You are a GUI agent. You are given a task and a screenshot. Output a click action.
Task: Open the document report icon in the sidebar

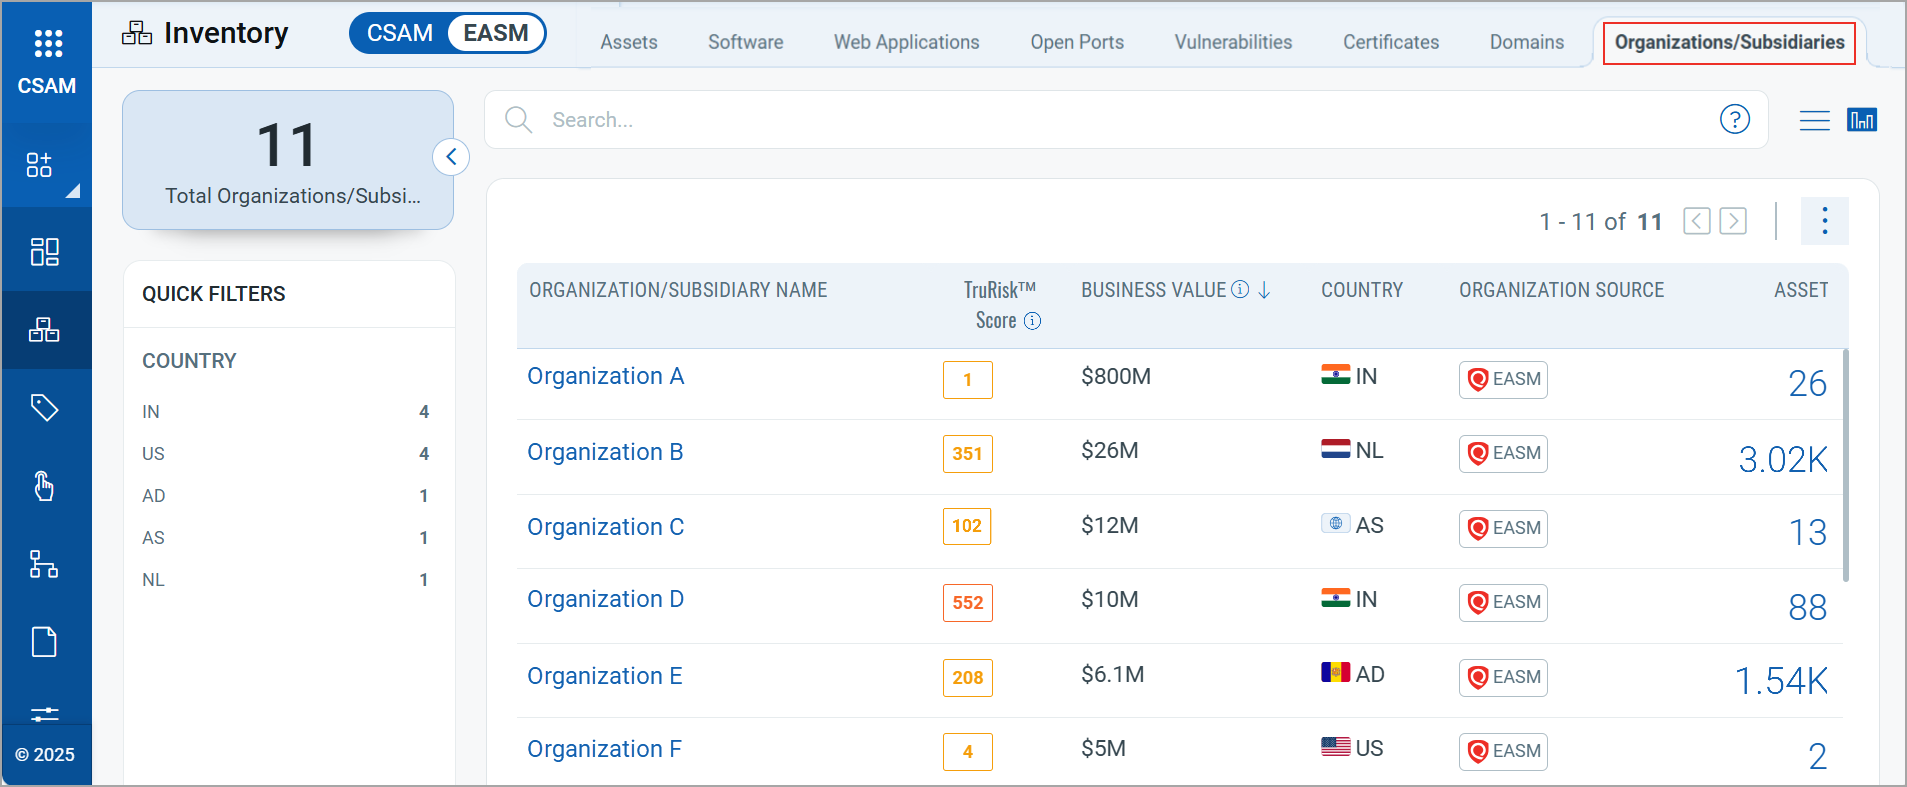(44, 641)
